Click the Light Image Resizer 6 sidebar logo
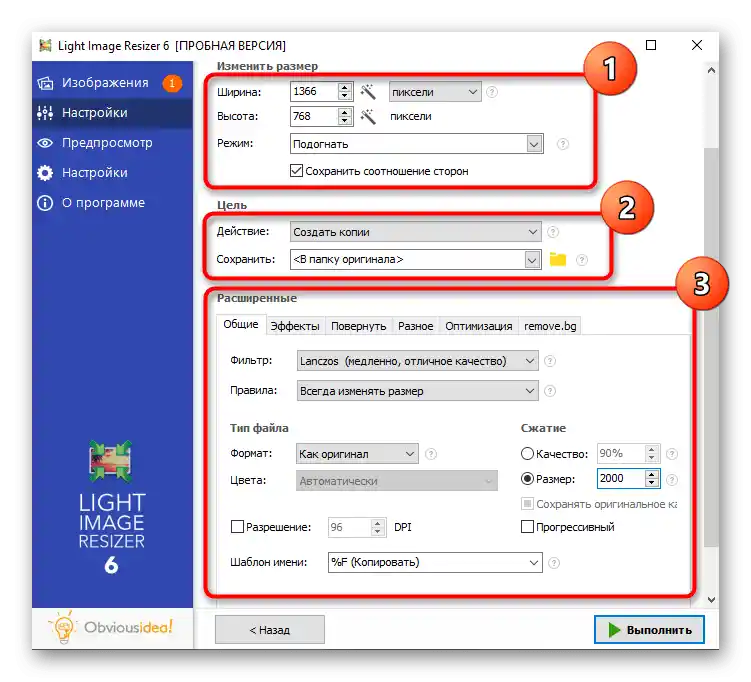The width and height of the screenshot is (751, 682). click(x=111, y=508)
